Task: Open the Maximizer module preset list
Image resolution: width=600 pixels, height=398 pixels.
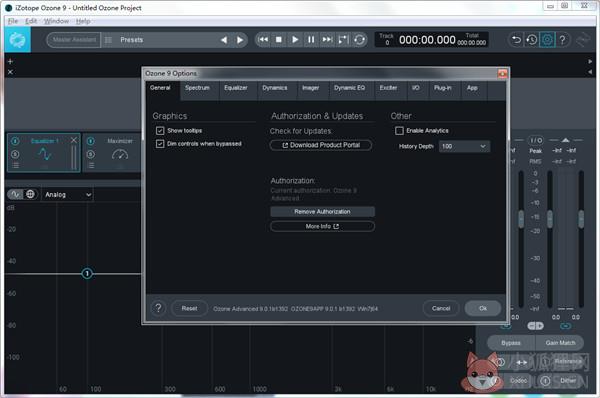Action: point(91,165)
